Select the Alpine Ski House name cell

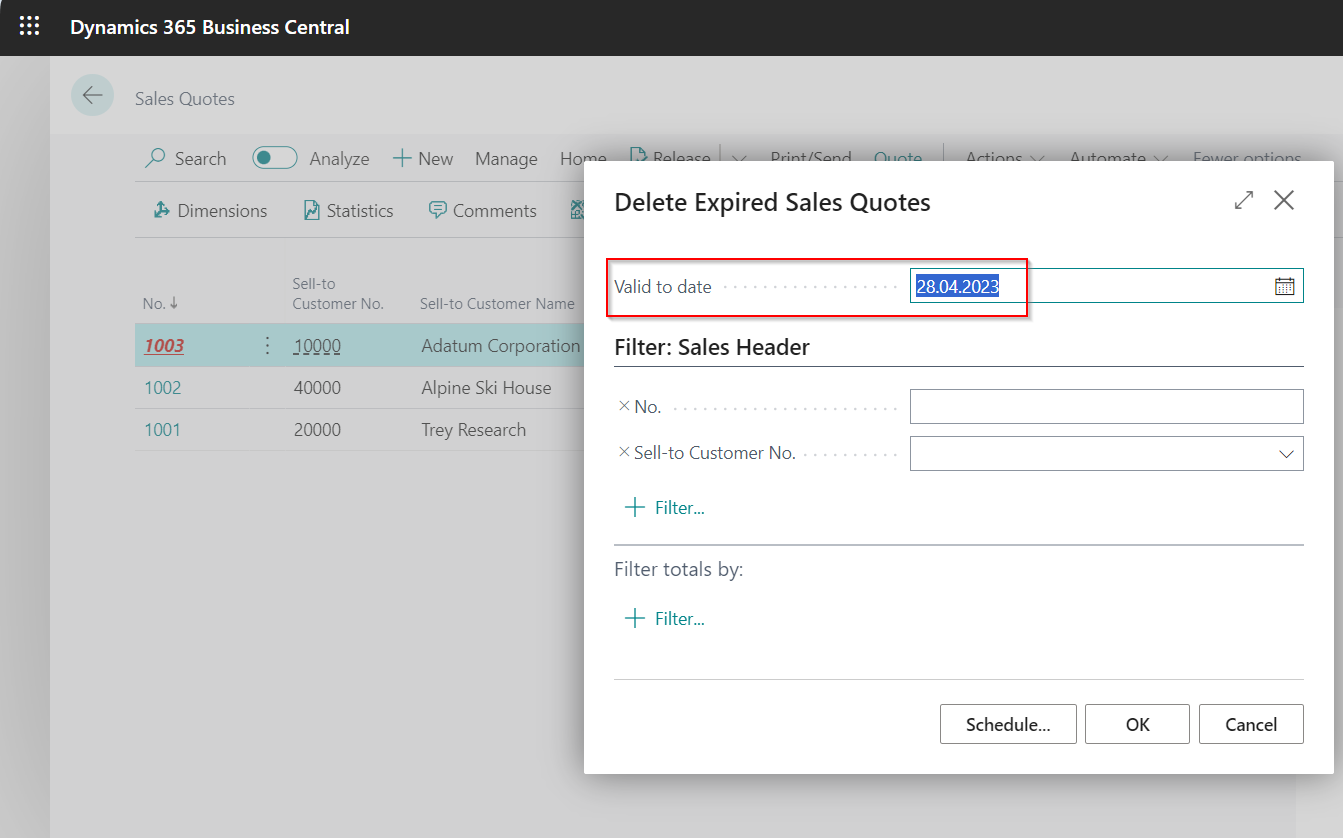point(486,387)
